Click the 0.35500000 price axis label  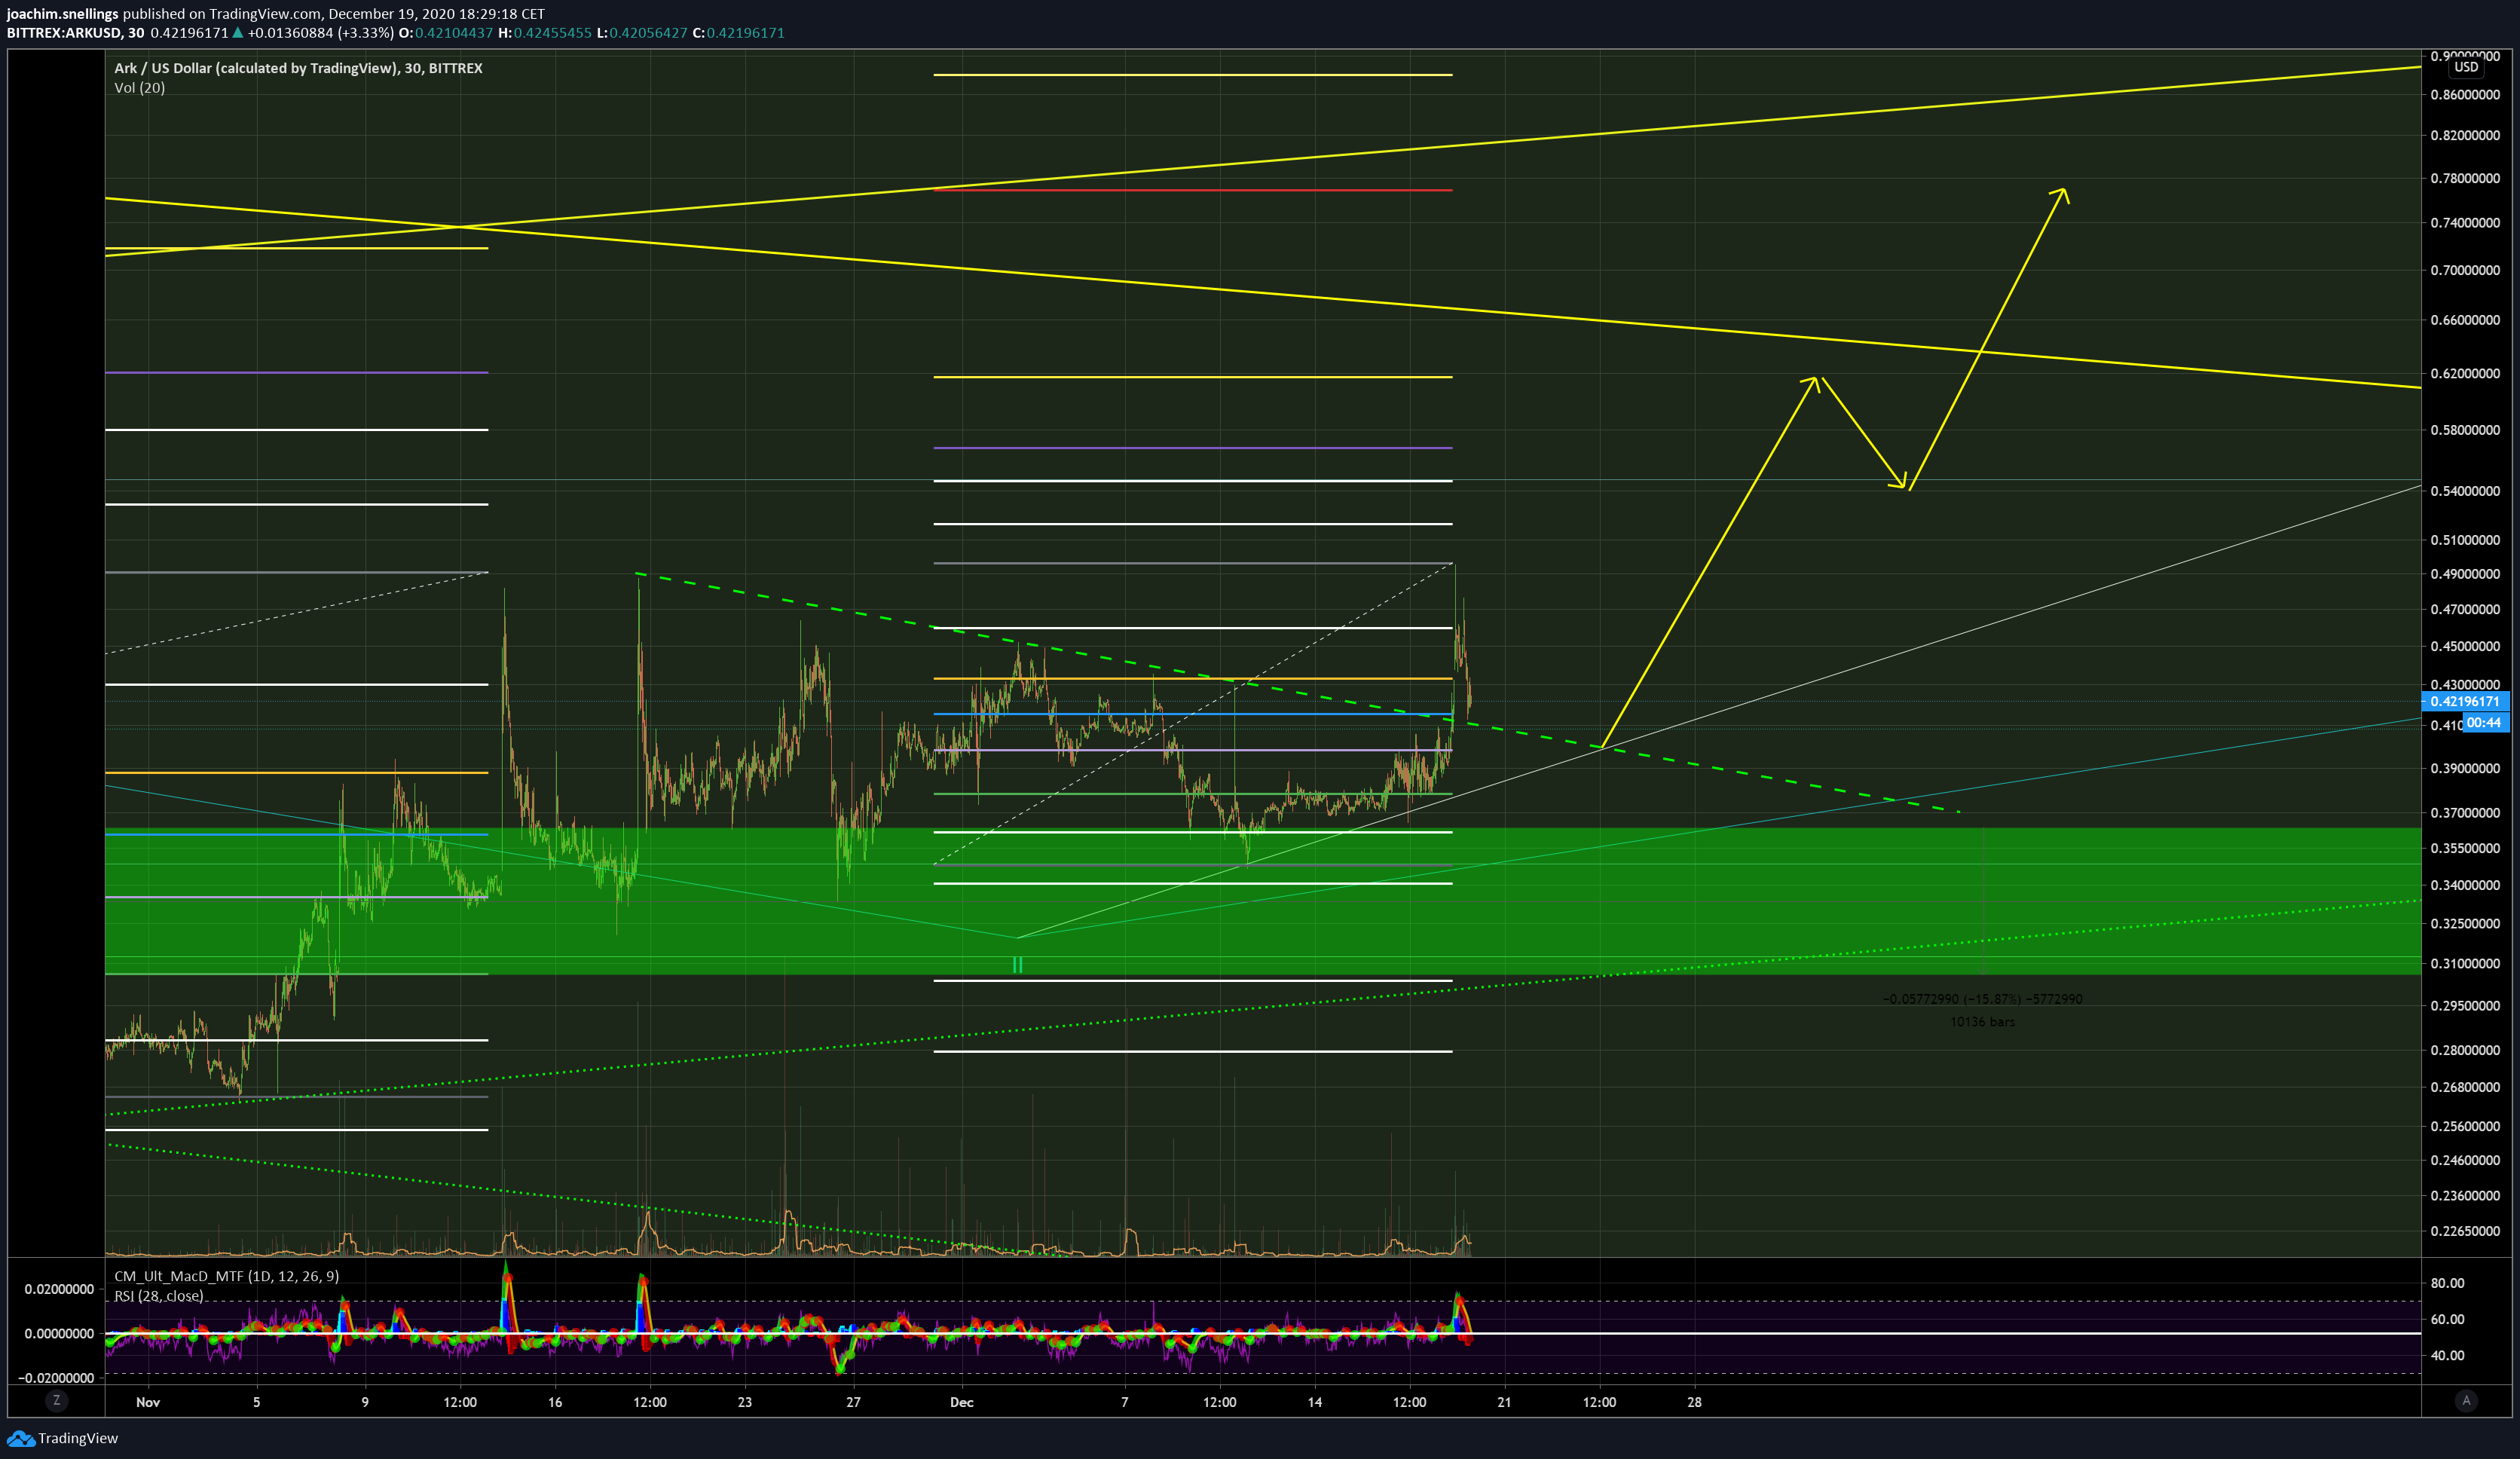(x=2465, y=848)
